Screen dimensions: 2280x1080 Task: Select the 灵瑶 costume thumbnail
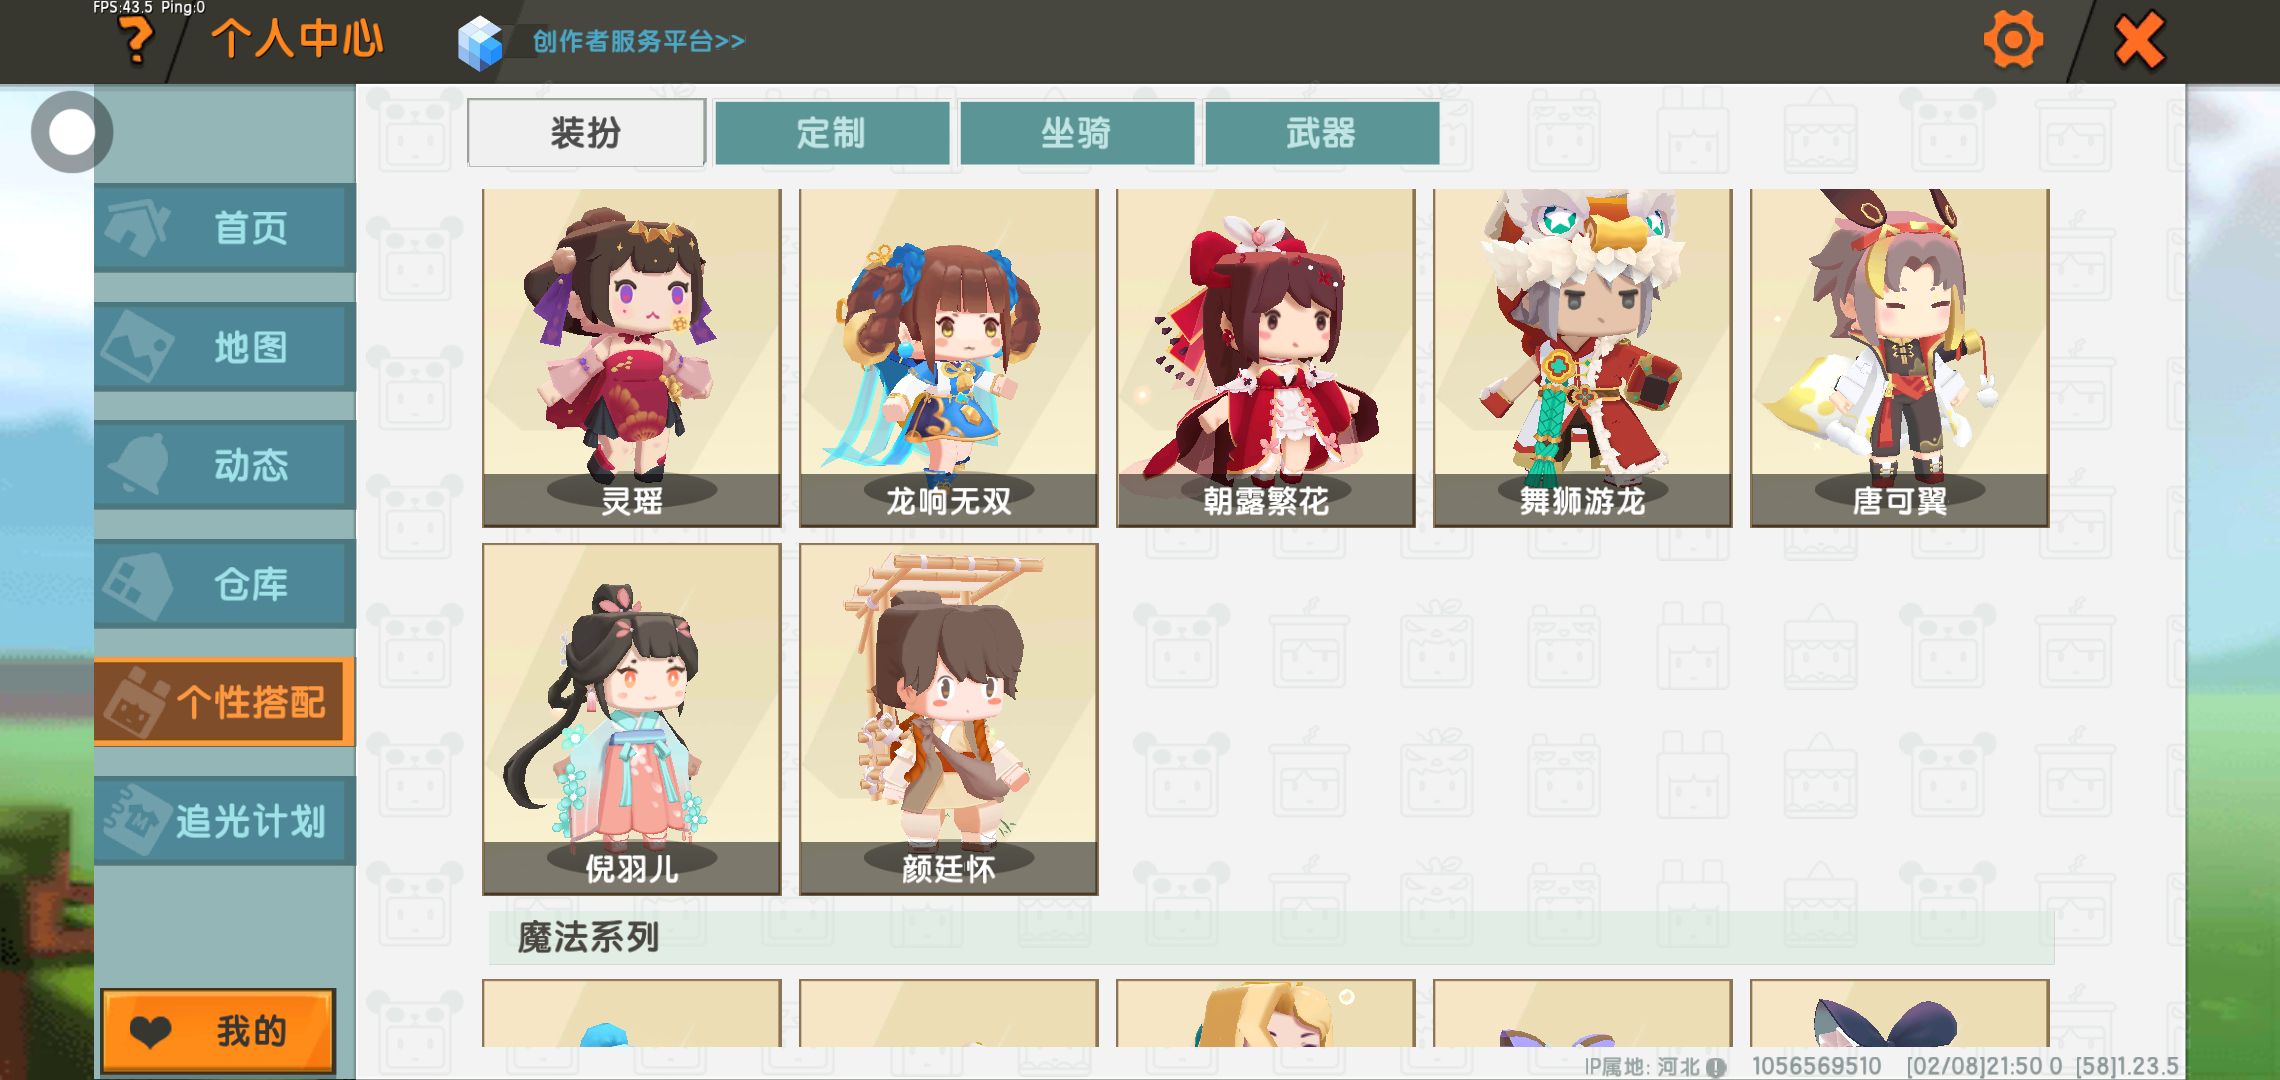tap(632, 358)
